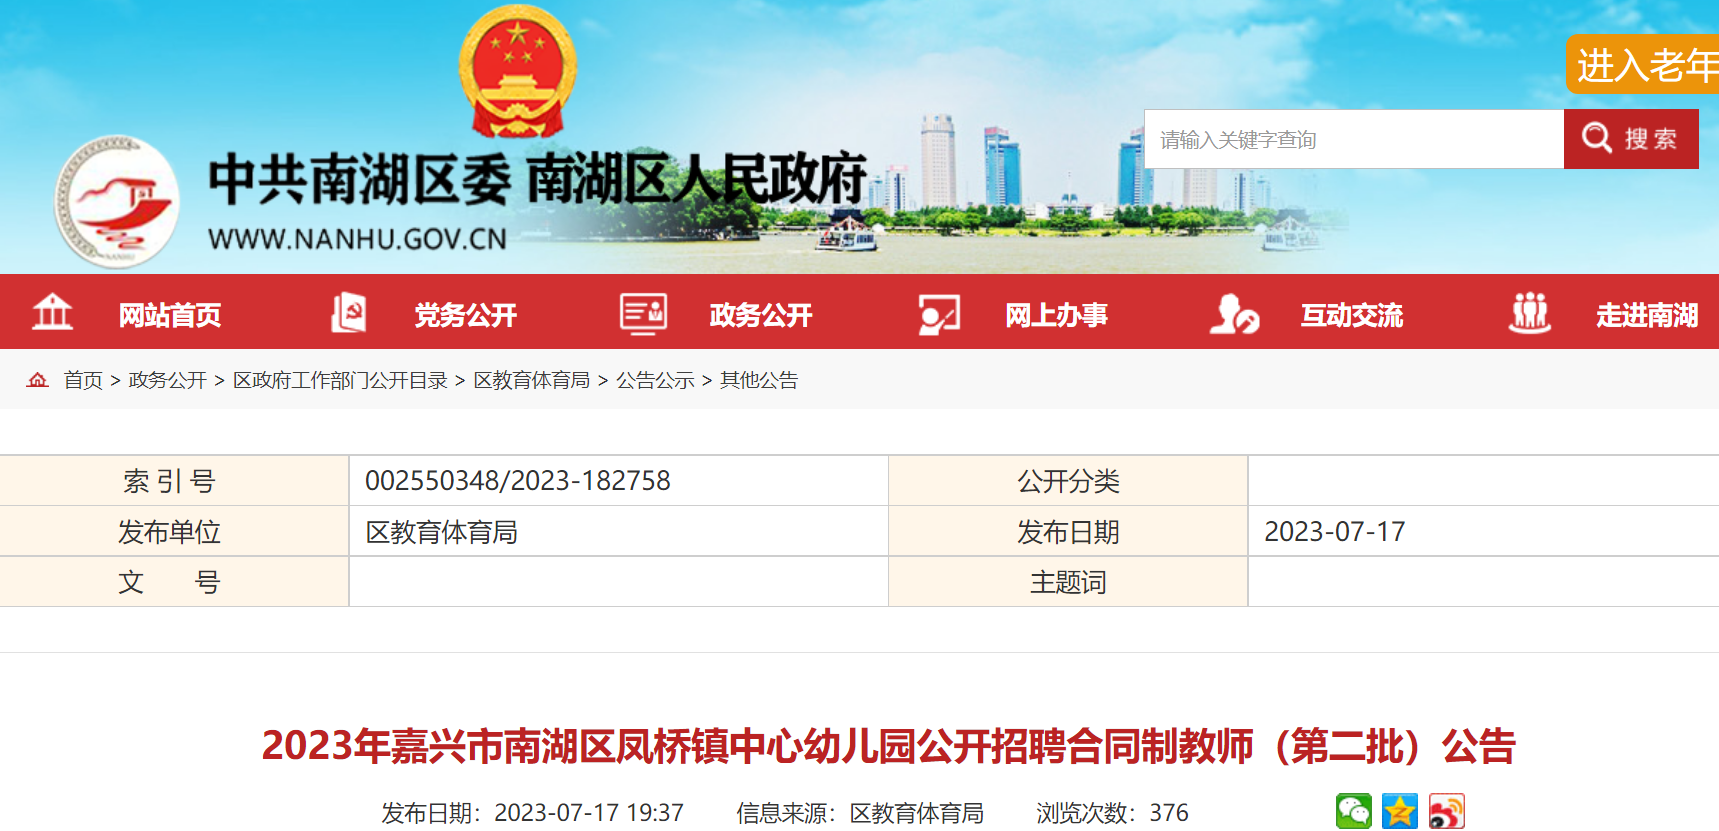Open 区政府工作部门公开目录 breadcrumb link
This screenshot has width=1719, height=831.
[x=340, y=380]
